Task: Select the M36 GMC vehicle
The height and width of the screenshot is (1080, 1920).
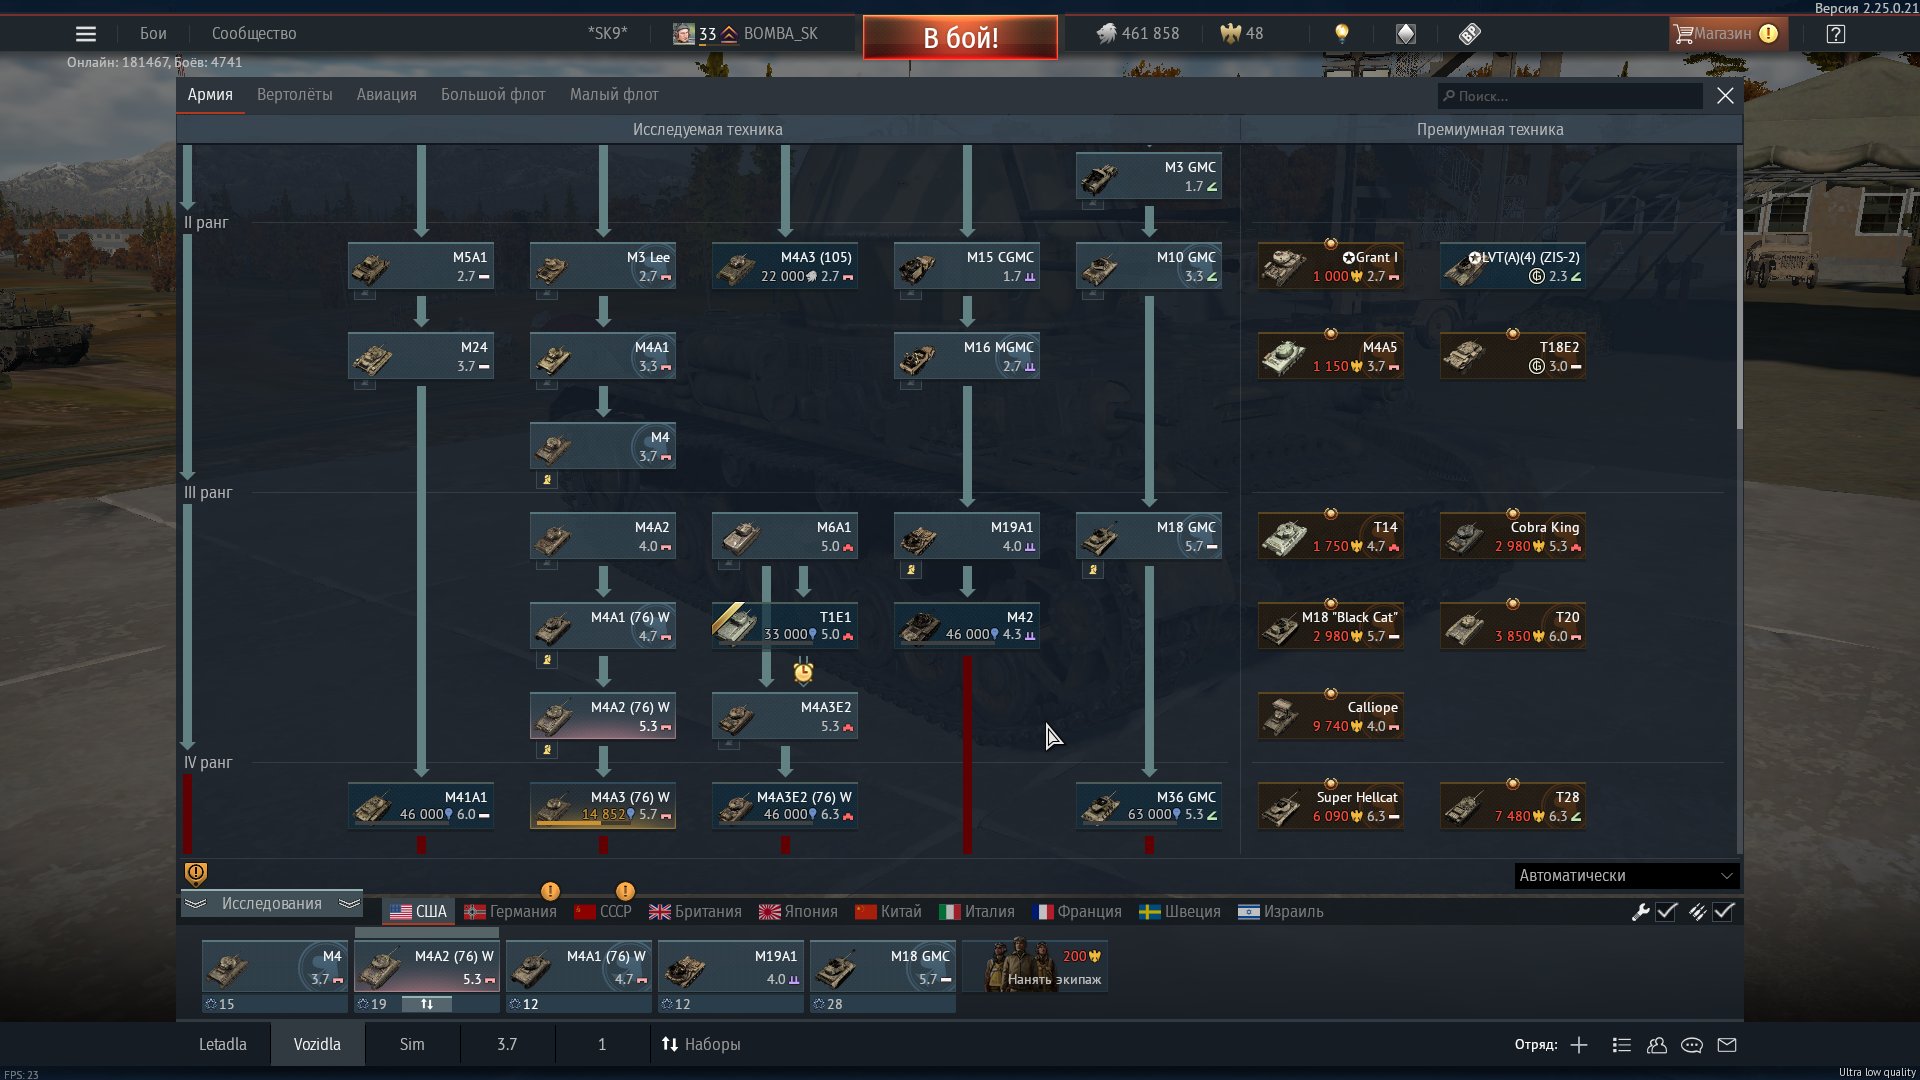Action: [1149, 806]
